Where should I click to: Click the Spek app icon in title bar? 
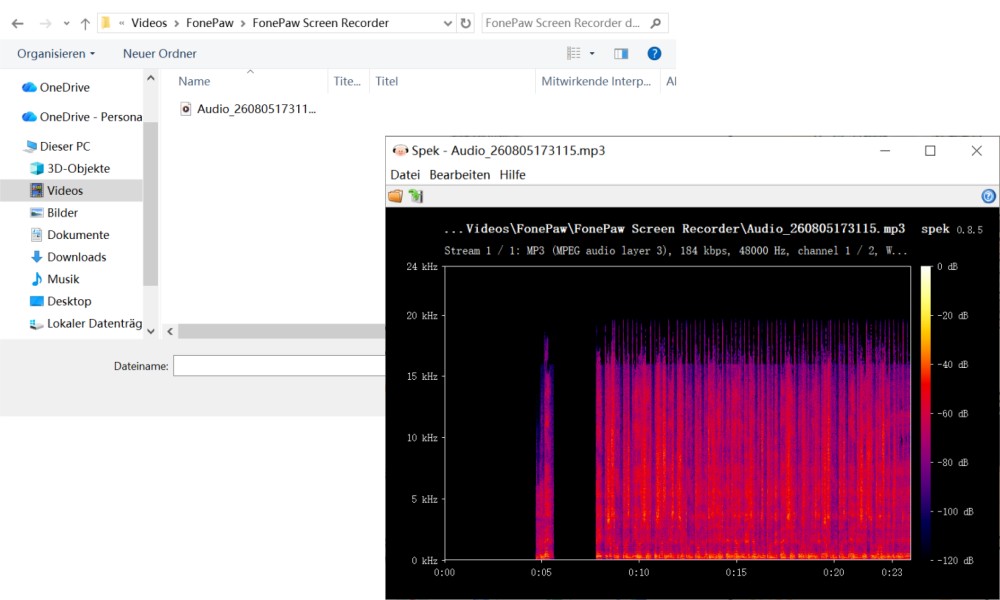400,150
